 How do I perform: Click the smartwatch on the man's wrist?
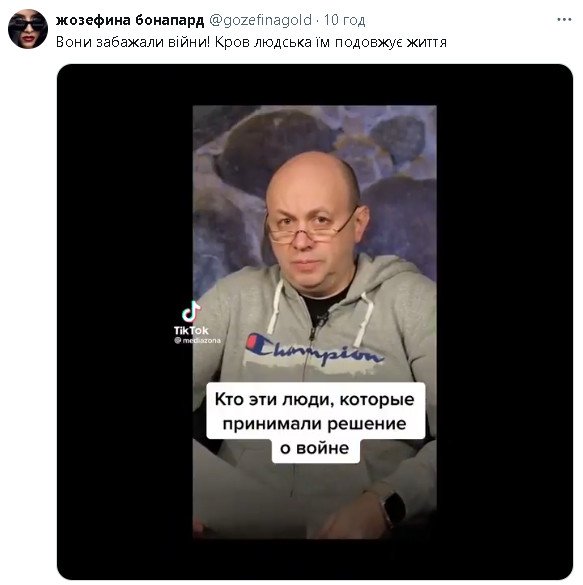pyautogui.click(x=392, y=509)
